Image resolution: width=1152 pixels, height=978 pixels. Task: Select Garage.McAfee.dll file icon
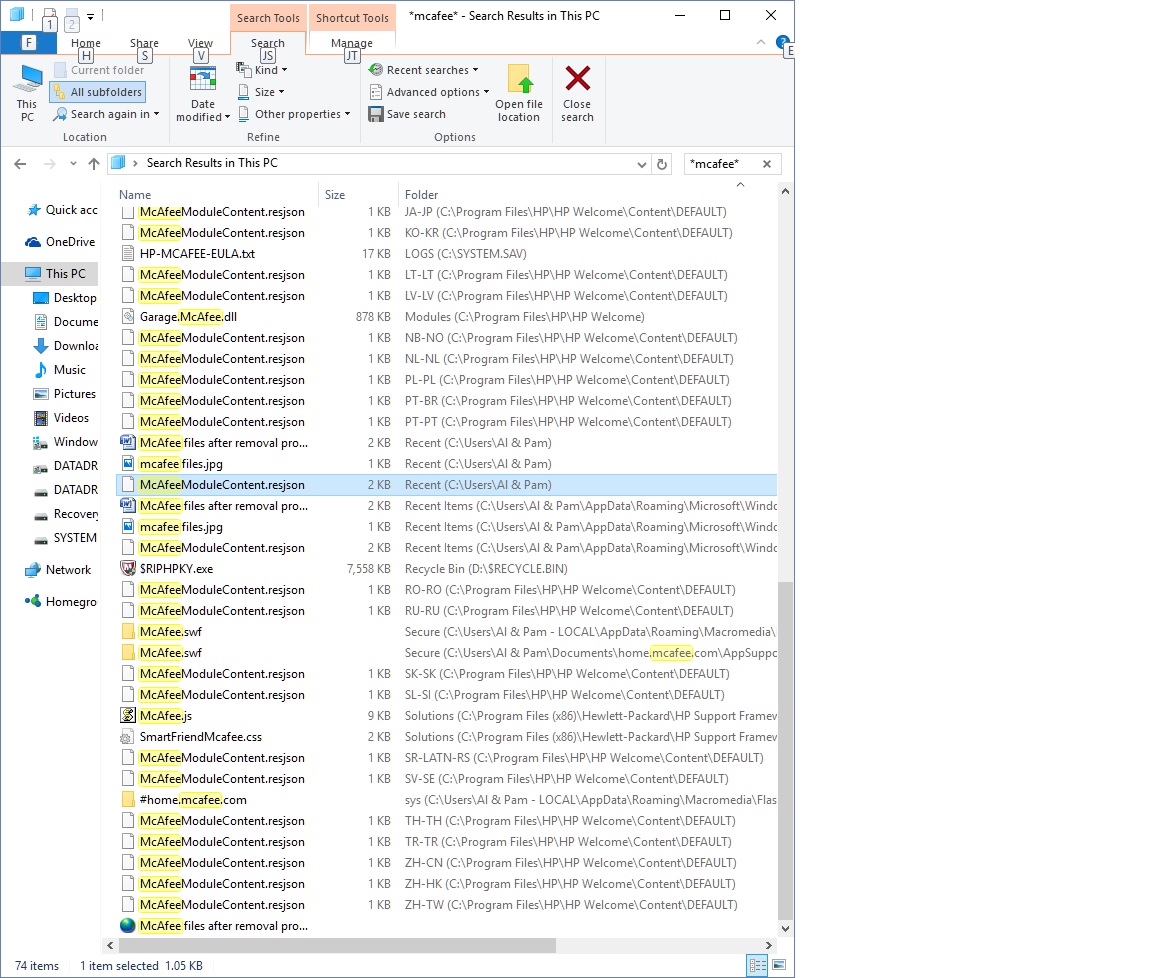[128, 317]
